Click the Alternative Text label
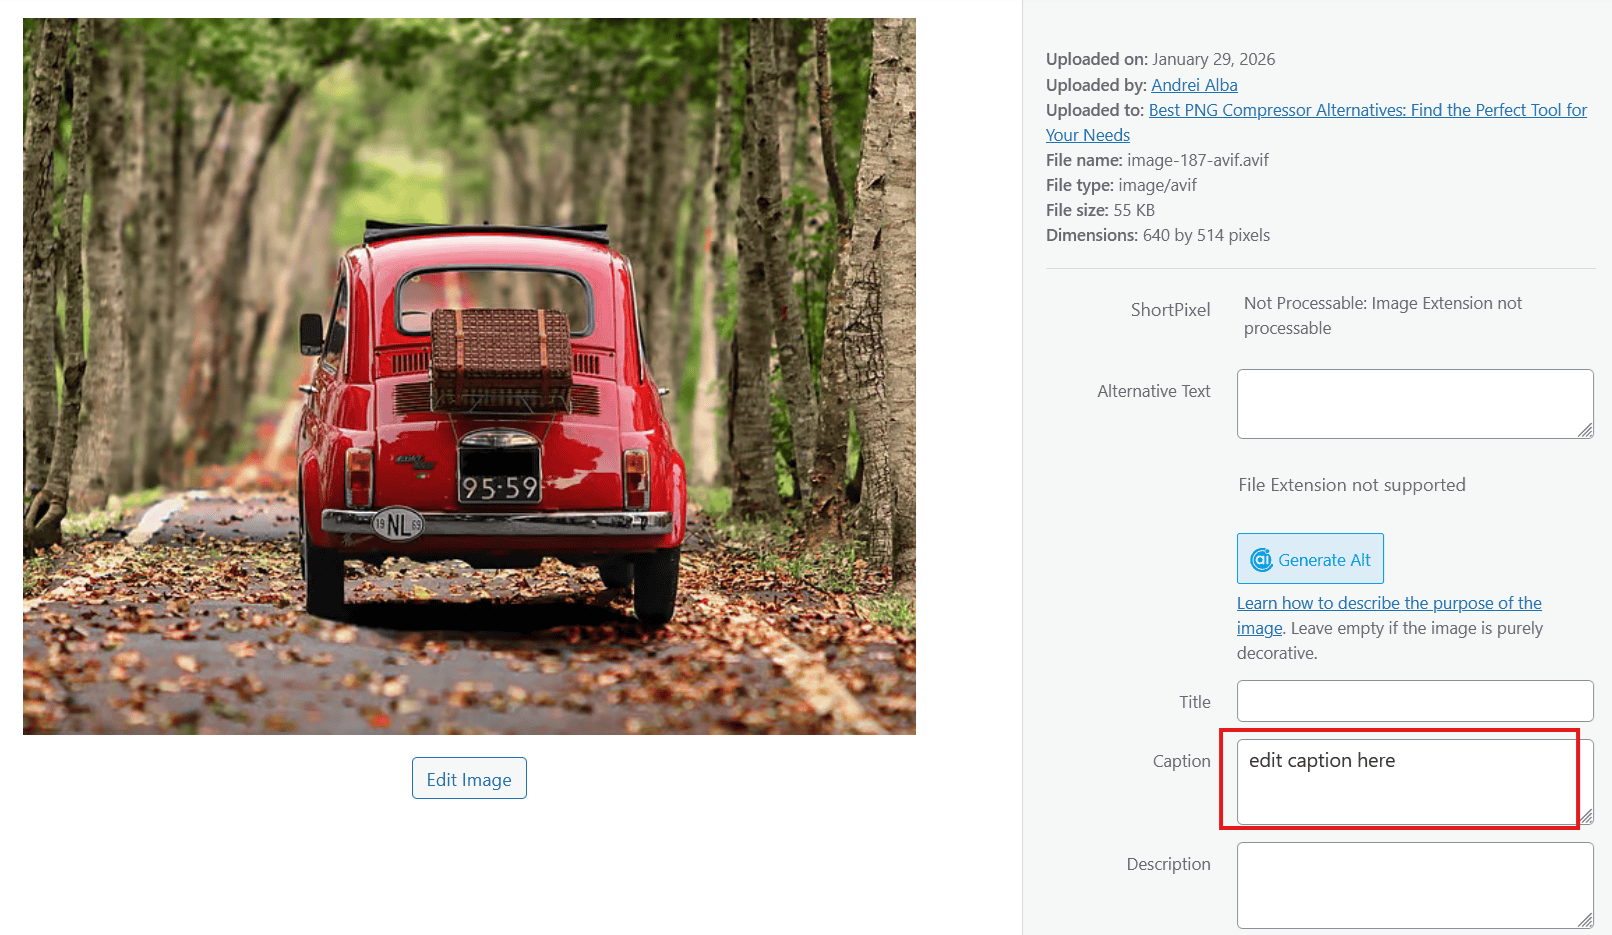This screenshot has height=935, width=1612. 1153,391
